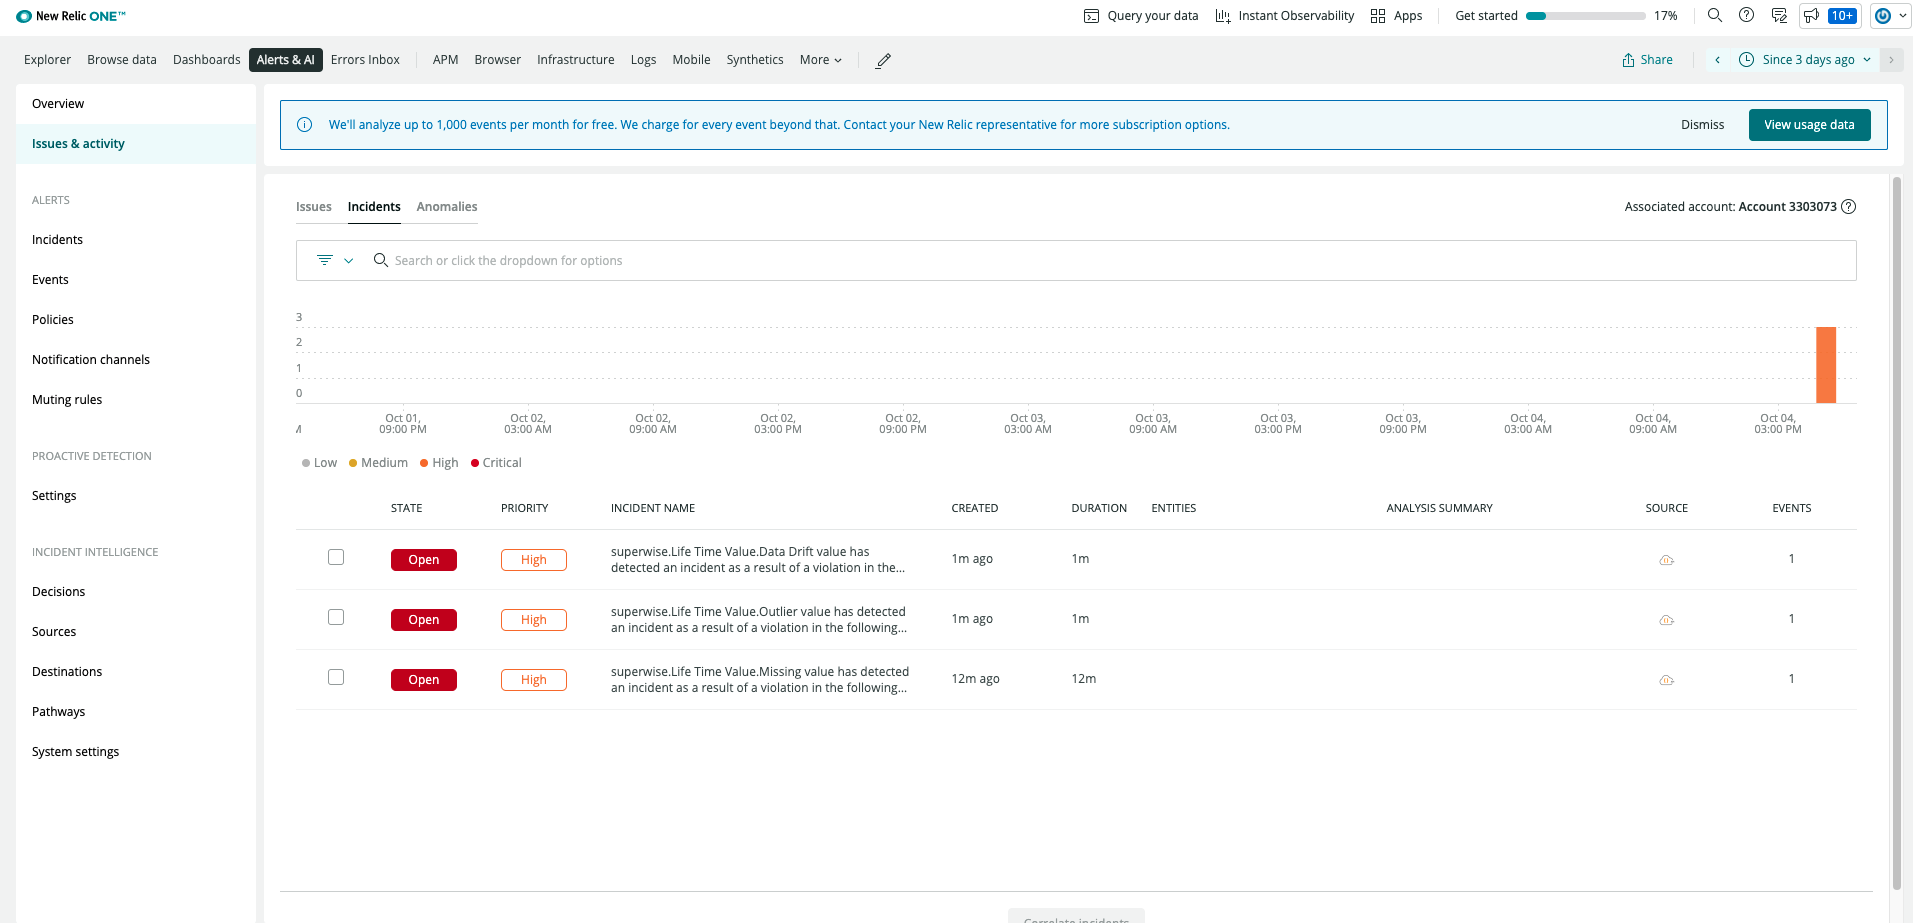Open the Explorer navigation item

point(48,60)
